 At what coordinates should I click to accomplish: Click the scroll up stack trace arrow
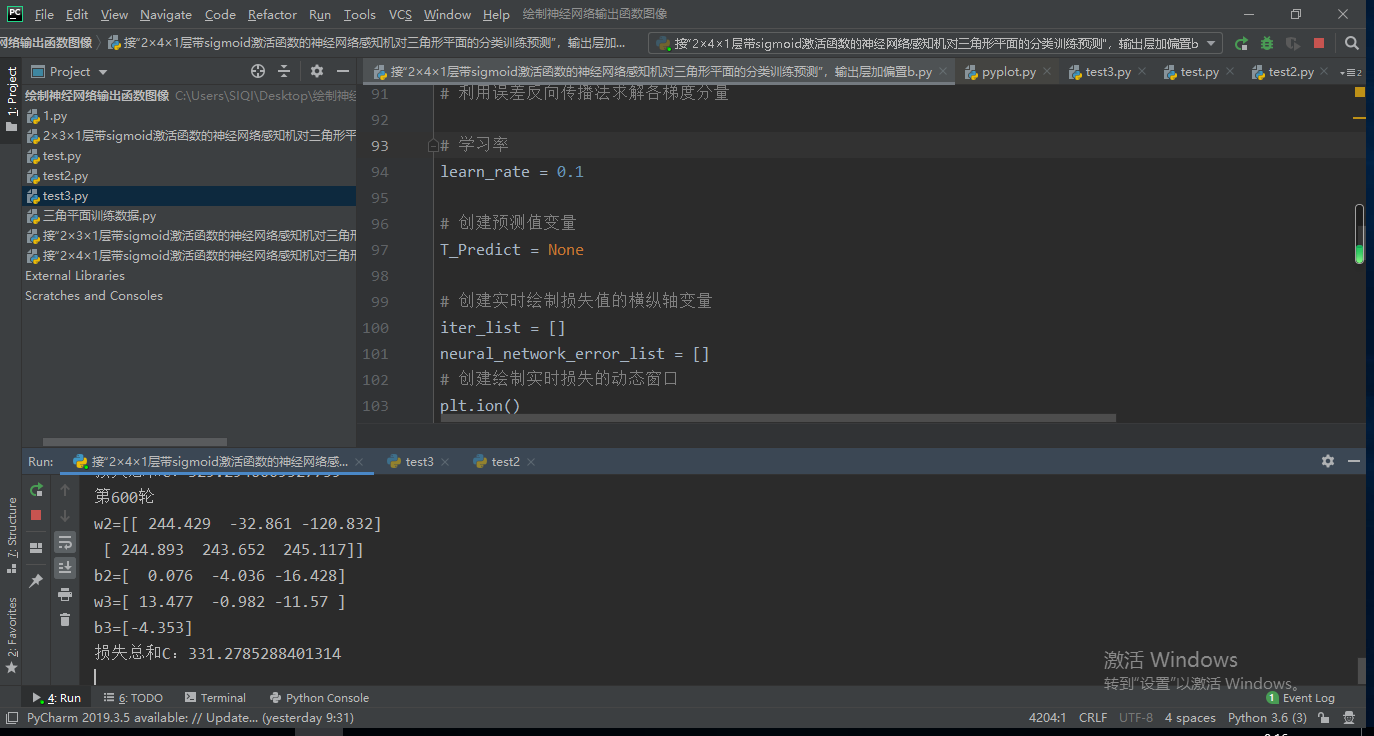coord(65,490)
